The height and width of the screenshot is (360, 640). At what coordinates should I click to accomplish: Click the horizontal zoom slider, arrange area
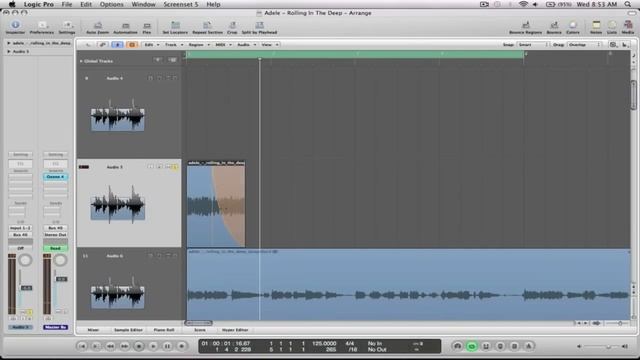click(x=618, y=323)
